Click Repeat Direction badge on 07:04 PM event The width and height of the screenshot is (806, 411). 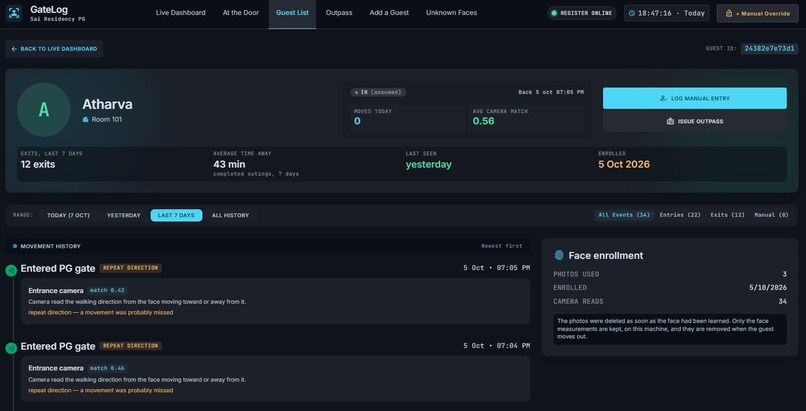[x=131, y=346]
